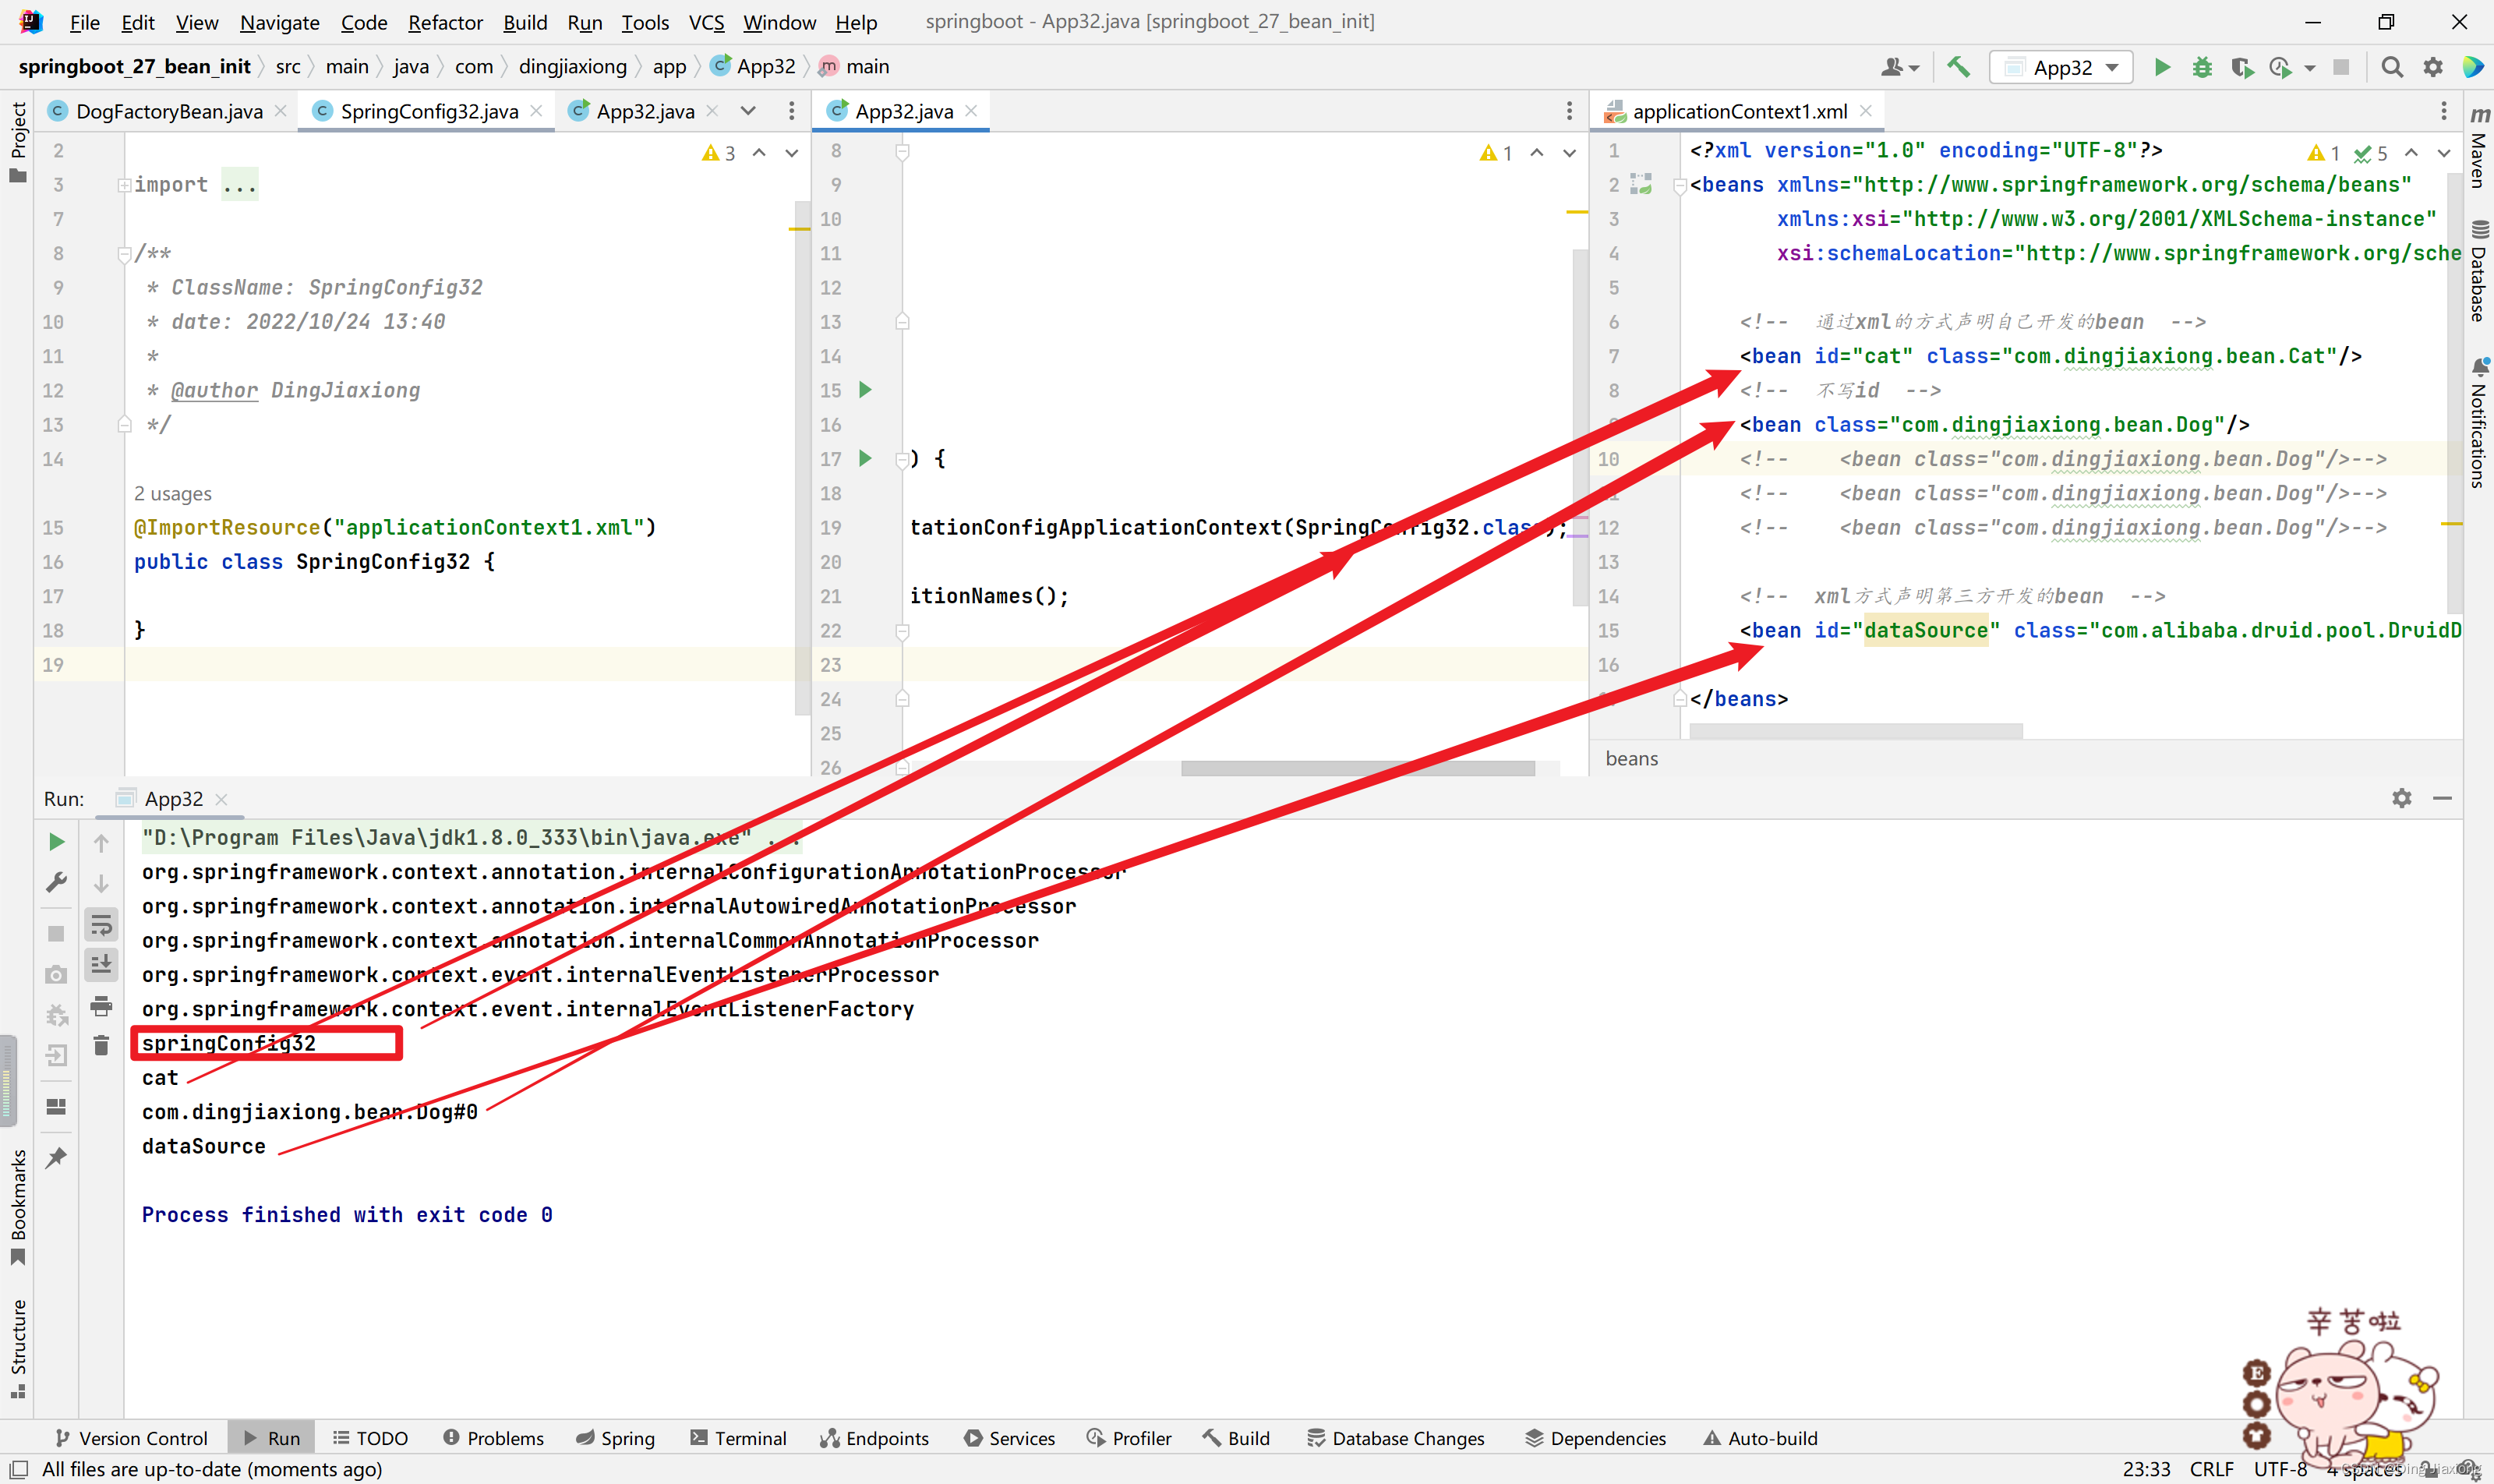
Task: Run main method from line 17 gutter arrow
Action: (866, 458)
